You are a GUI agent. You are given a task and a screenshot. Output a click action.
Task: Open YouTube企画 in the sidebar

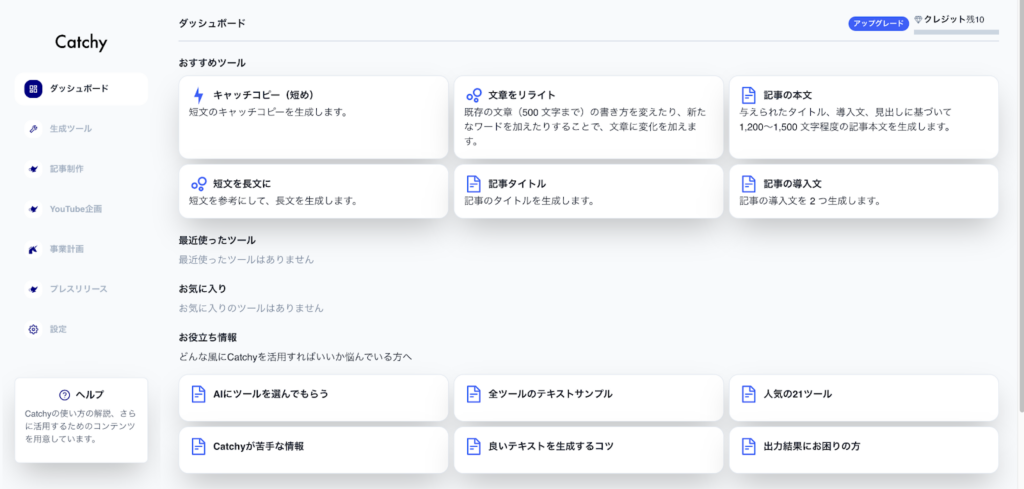tap(75, 209)
